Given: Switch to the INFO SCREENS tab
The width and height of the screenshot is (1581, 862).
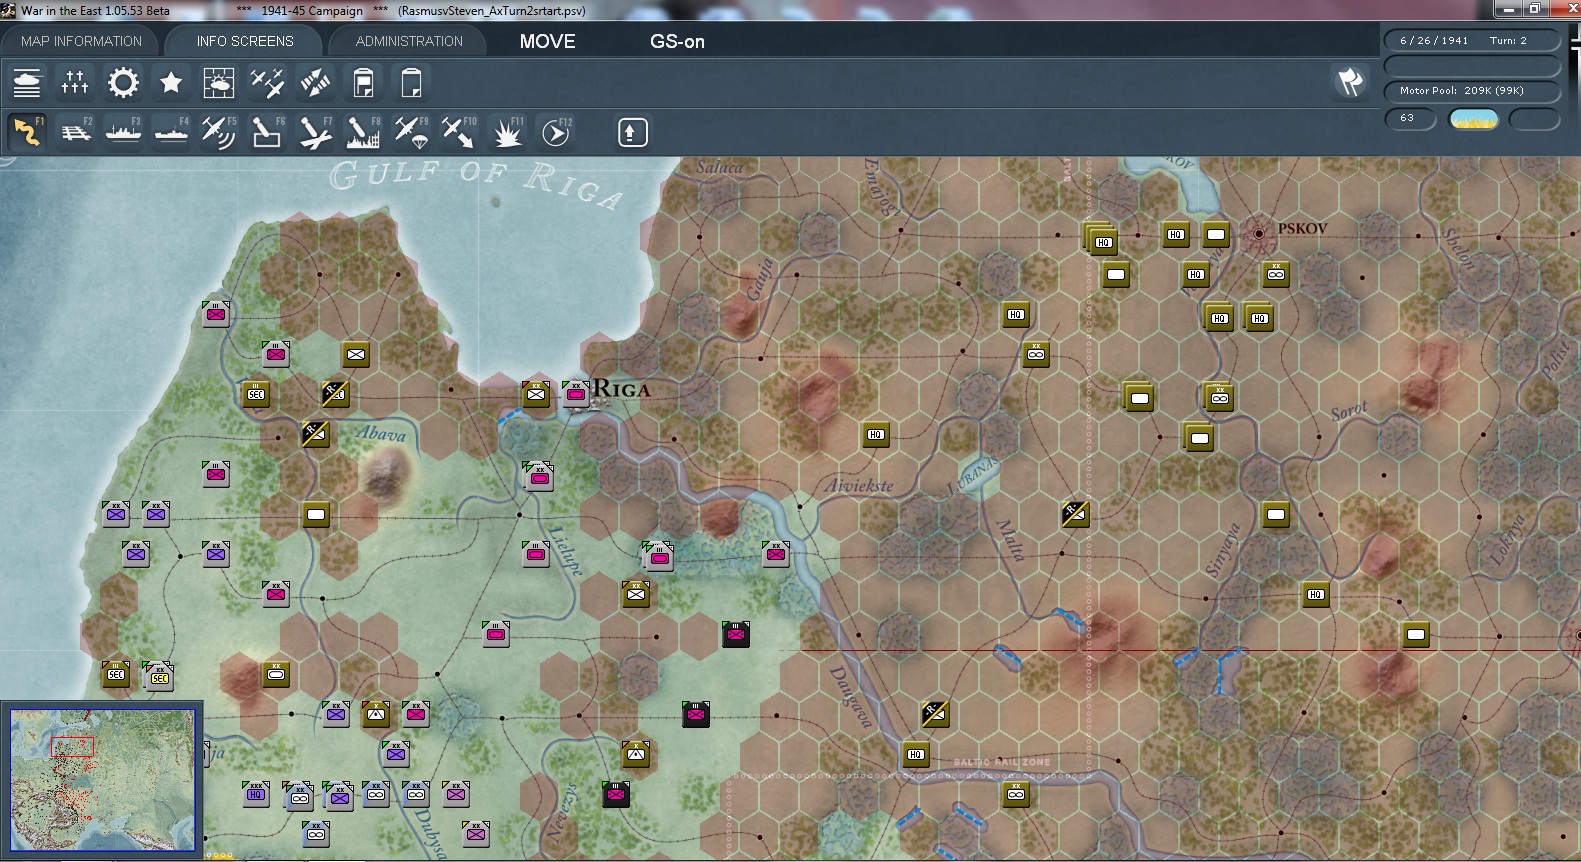Looking at the screenshot, I should point(245,41).
